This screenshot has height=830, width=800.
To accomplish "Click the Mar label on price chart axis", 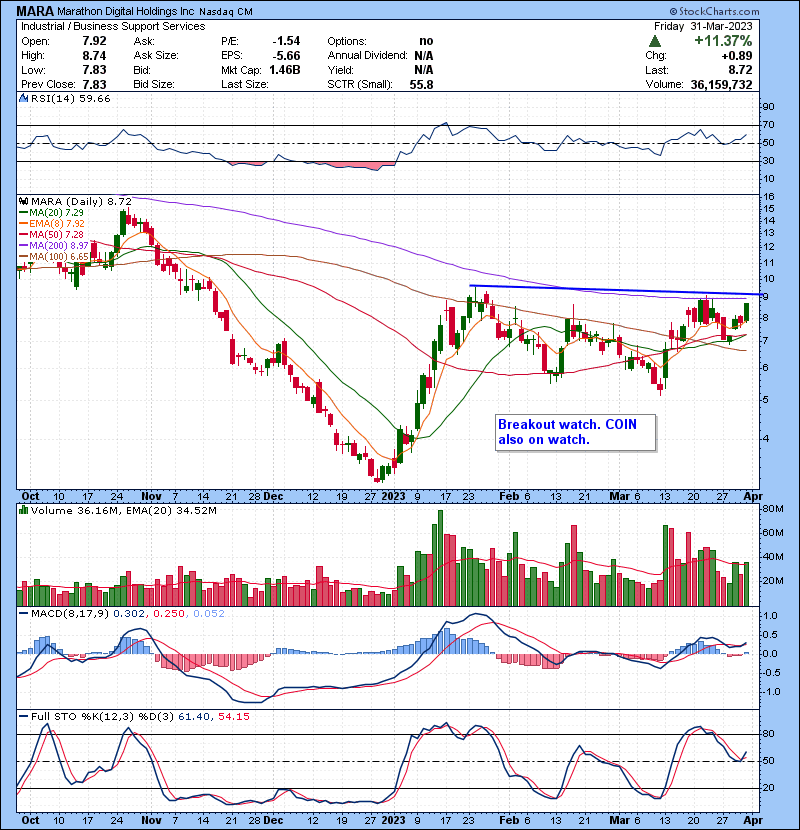I will (x=619, y=496).
